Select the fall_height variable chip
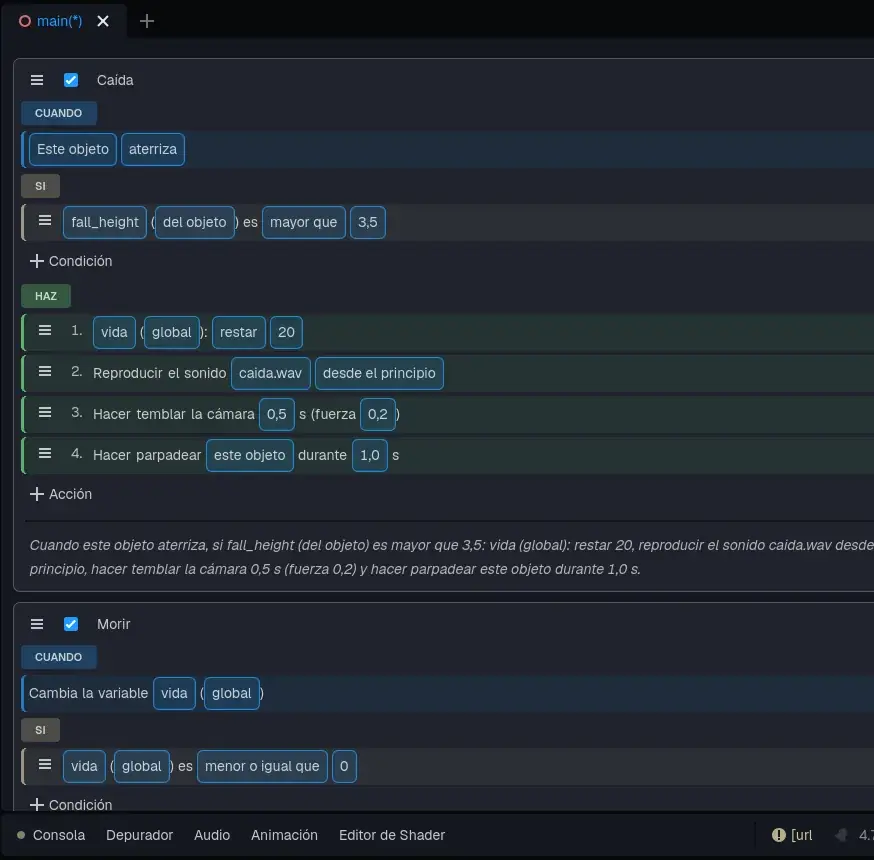 pyautogui.click(x=105, y=222)
